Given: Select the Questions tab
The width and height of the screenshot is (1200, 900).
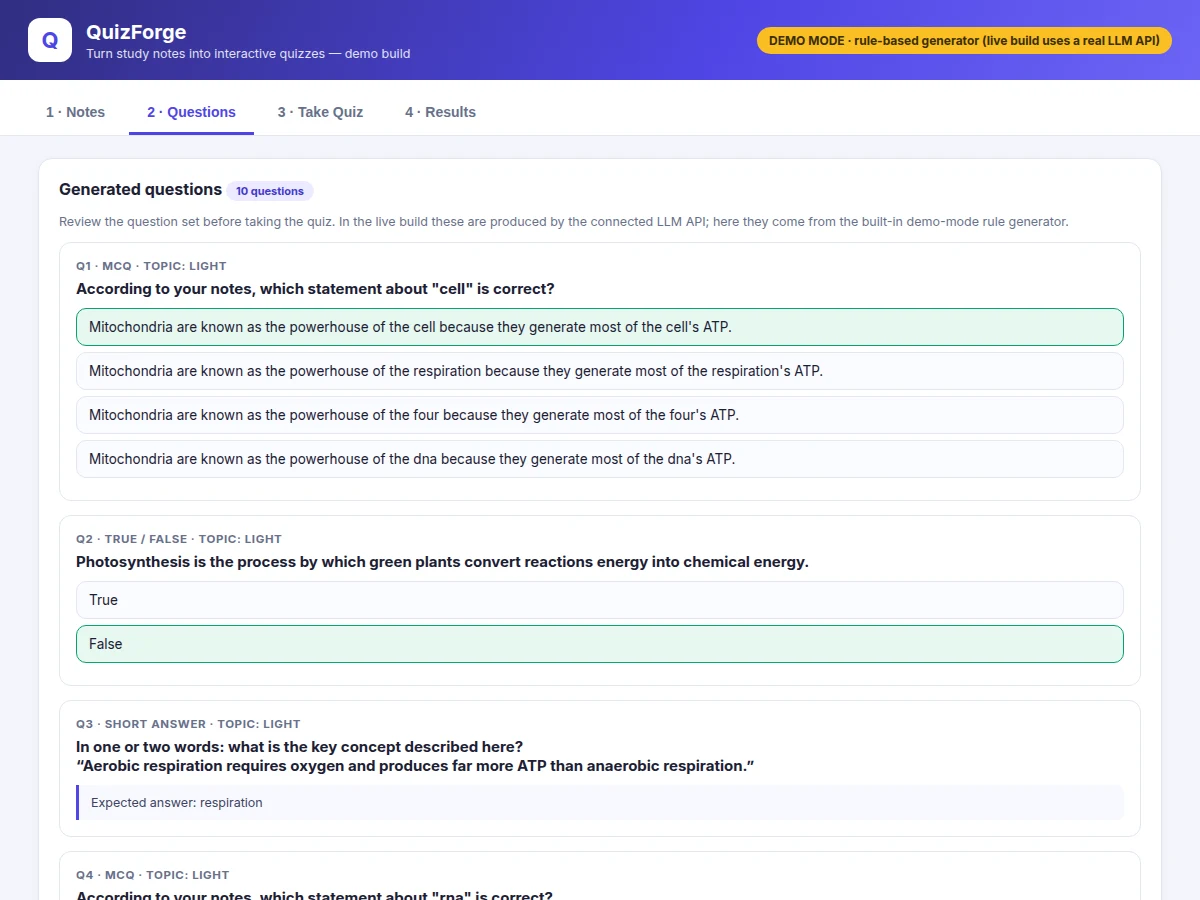Looking at the screenshot, I should (x=191, y=112).
